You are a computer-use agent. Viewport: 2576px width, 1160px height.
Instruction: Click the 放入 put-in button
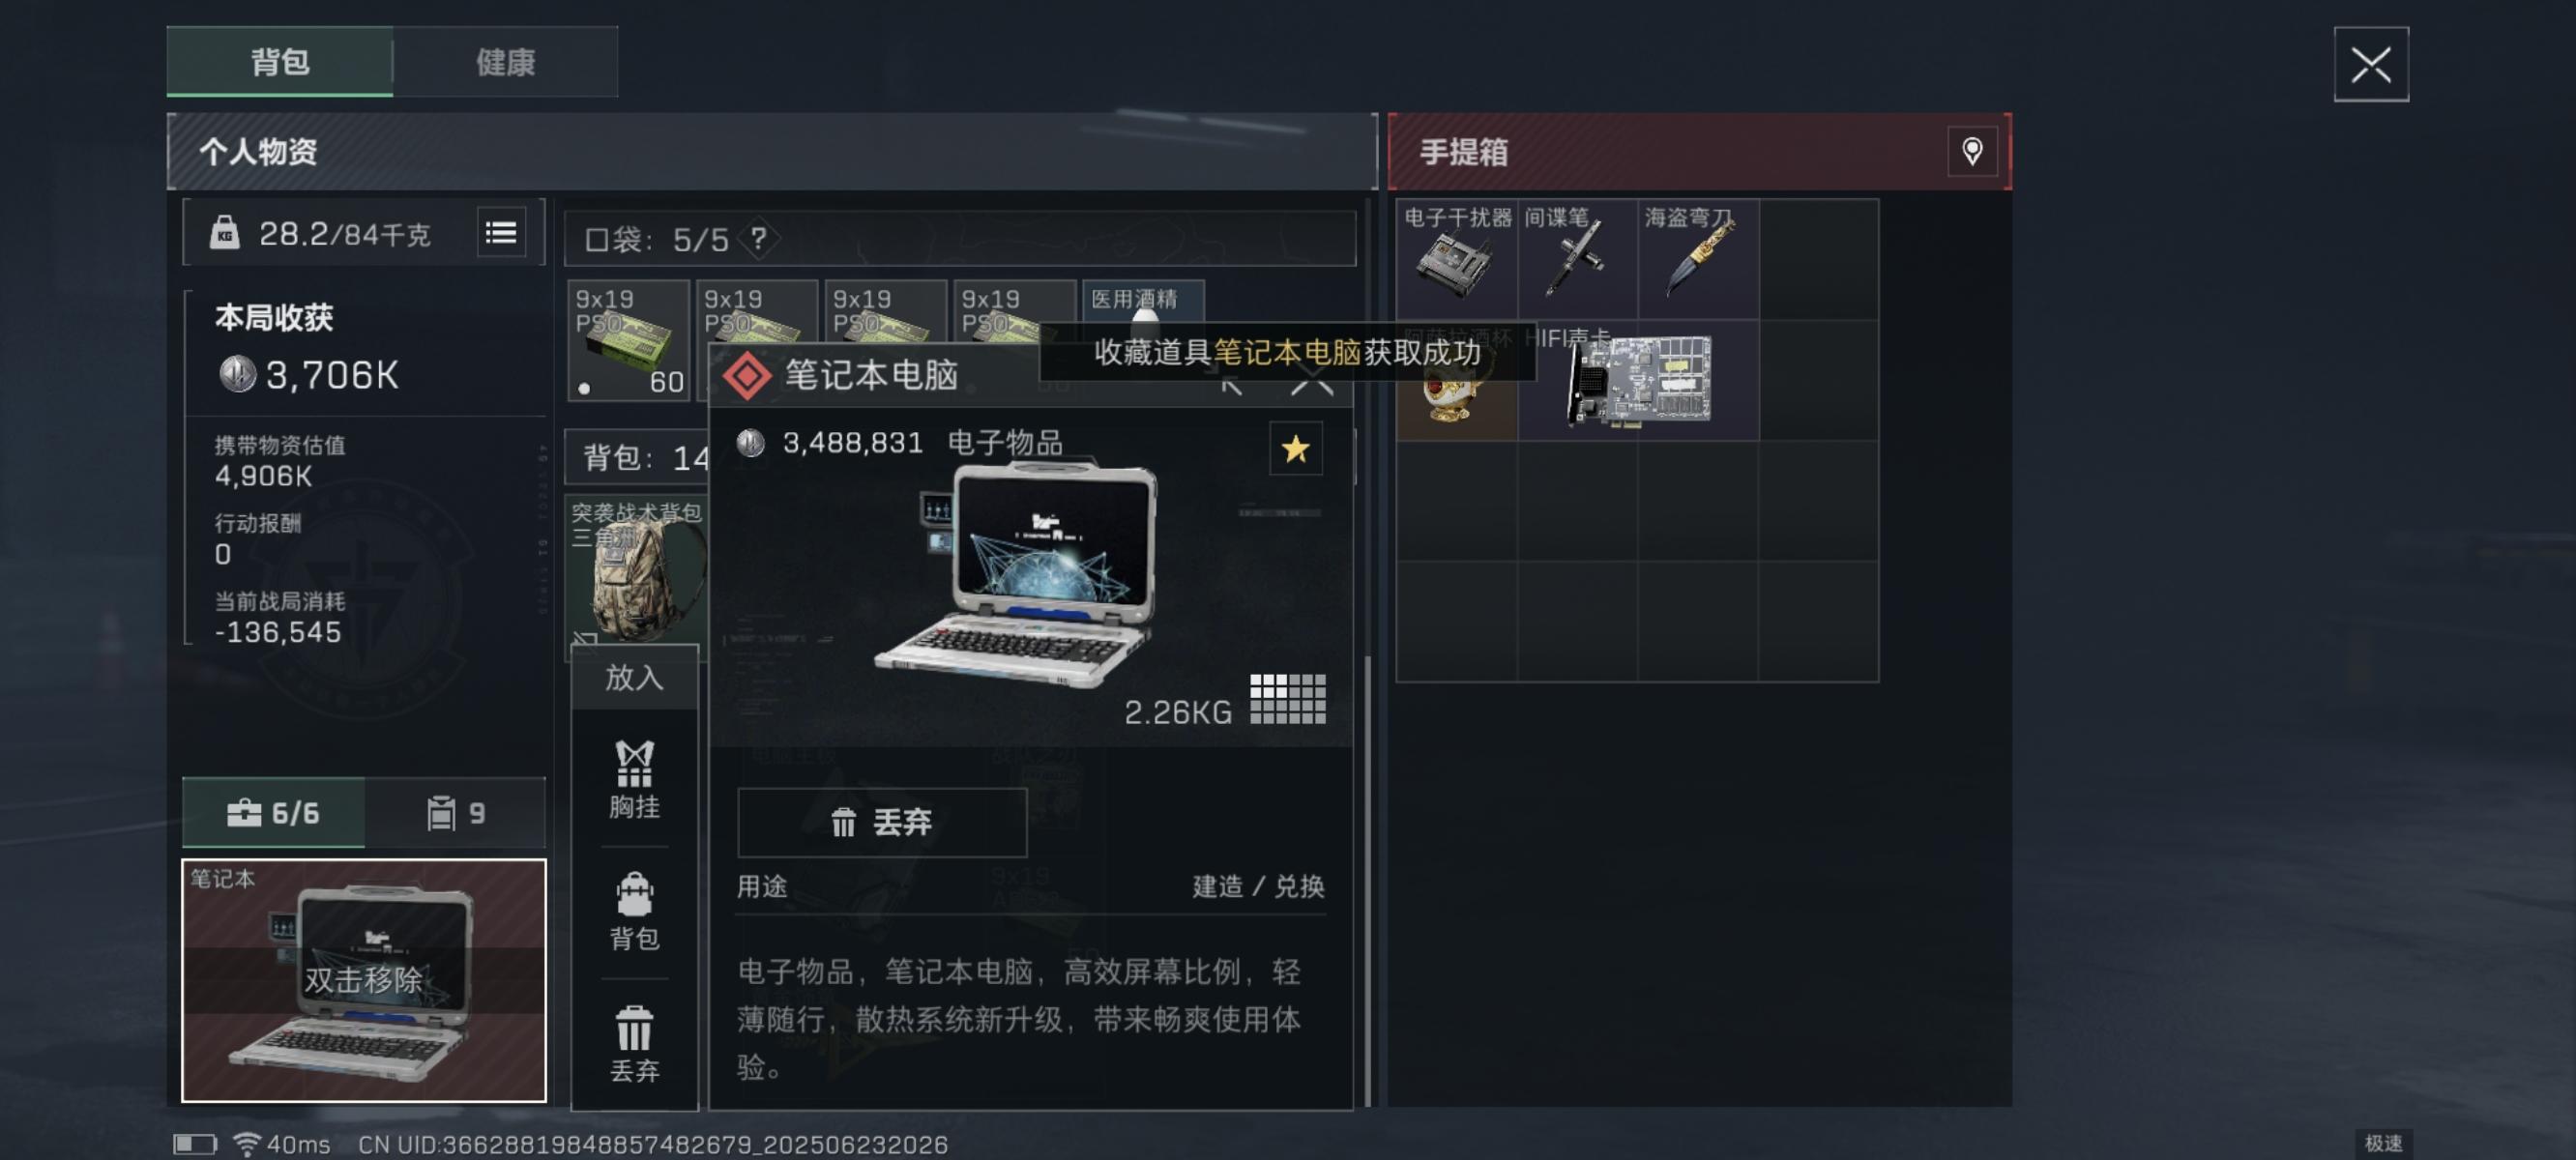pos(634,677)
